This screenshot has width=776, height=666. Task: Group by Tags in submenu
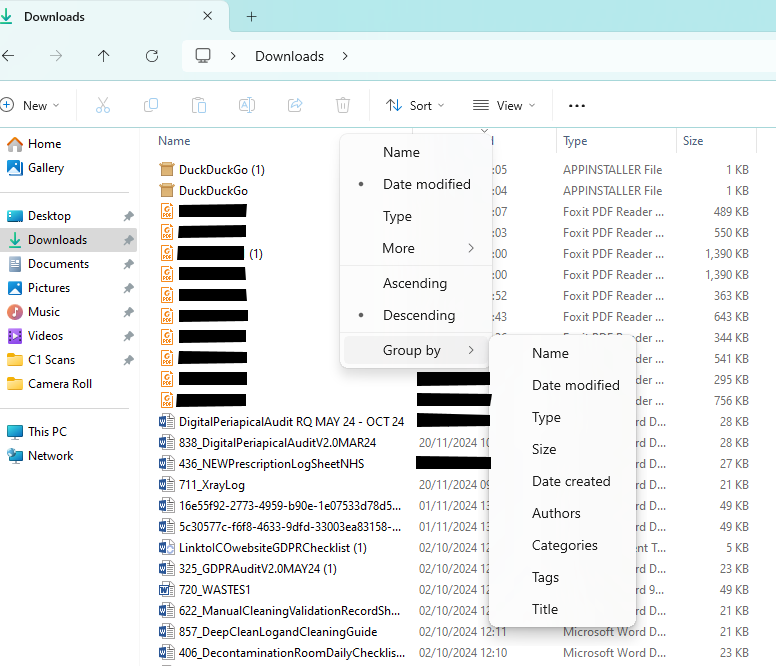tap(562, 577)
